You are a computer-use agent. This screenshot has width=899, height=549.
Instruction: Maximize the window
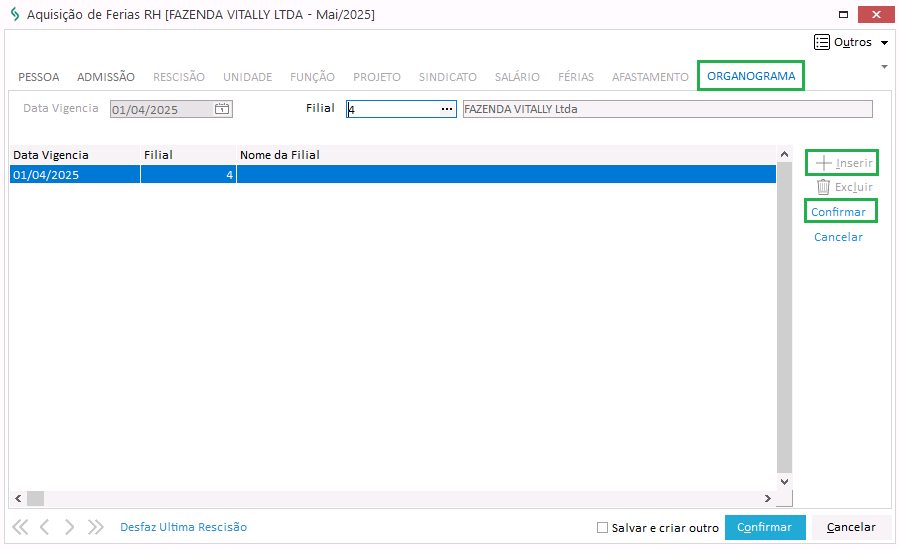[x=843, y=15]
